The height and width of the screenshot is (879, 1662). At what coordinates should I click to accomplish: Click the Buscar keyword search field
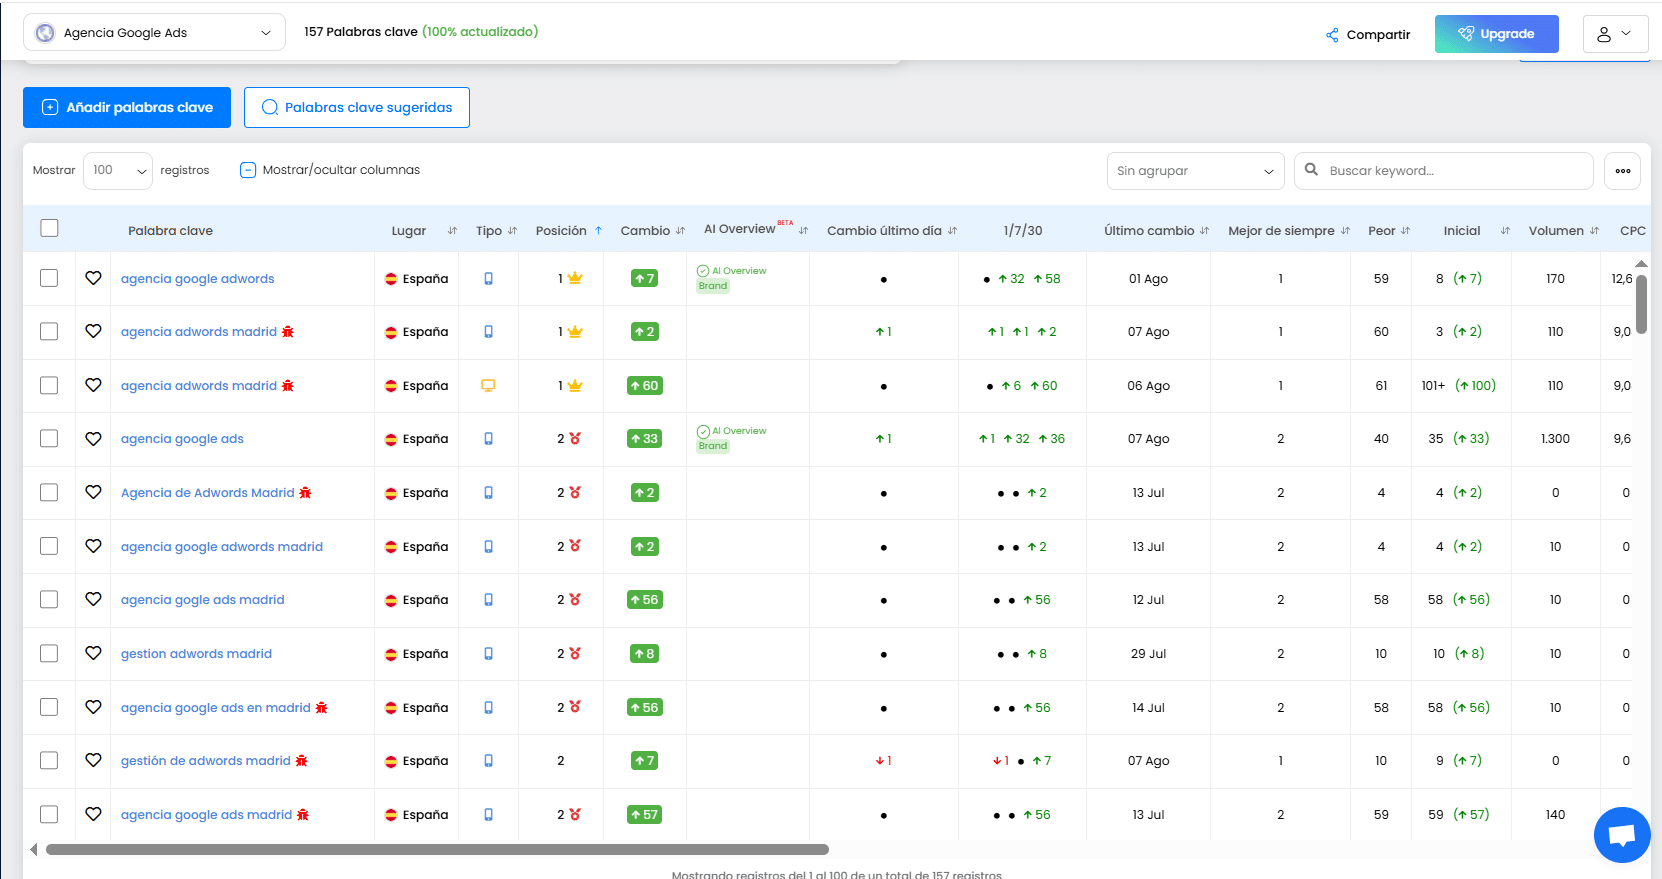tap(1455, 171)
